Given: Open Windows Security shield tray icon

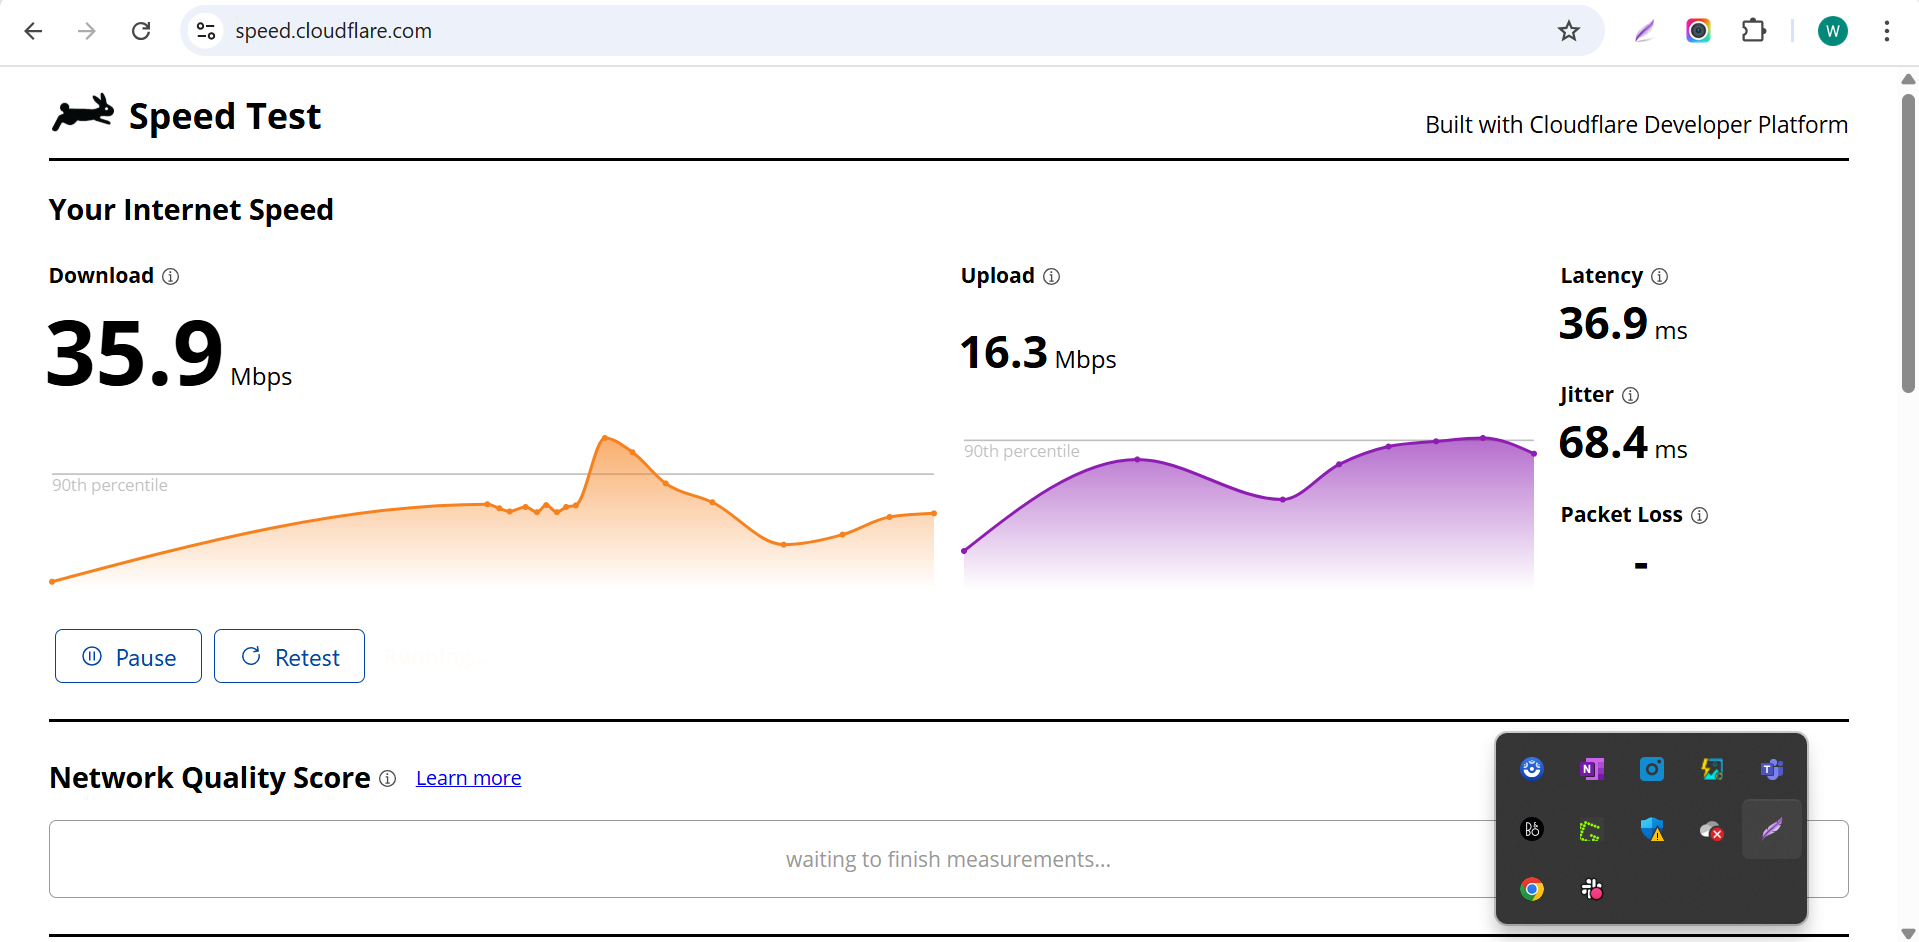Looking at the screenshot, I should pos(1651,829).
